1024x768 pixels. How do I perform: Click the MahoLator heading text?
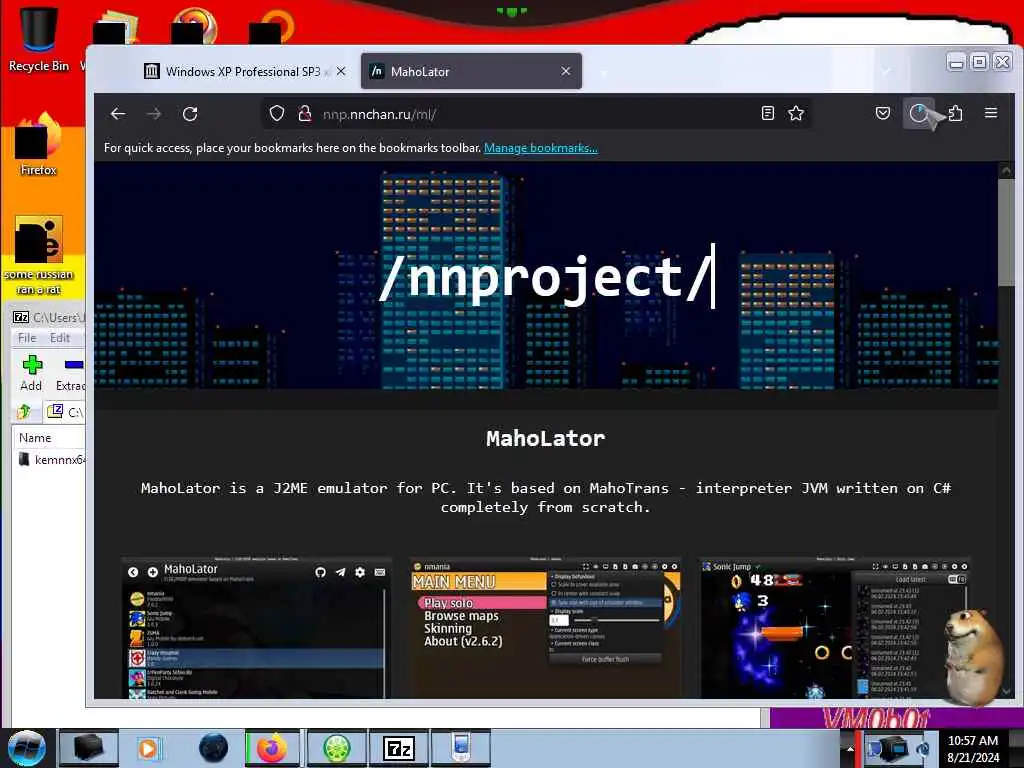click(x=545, y=438)
